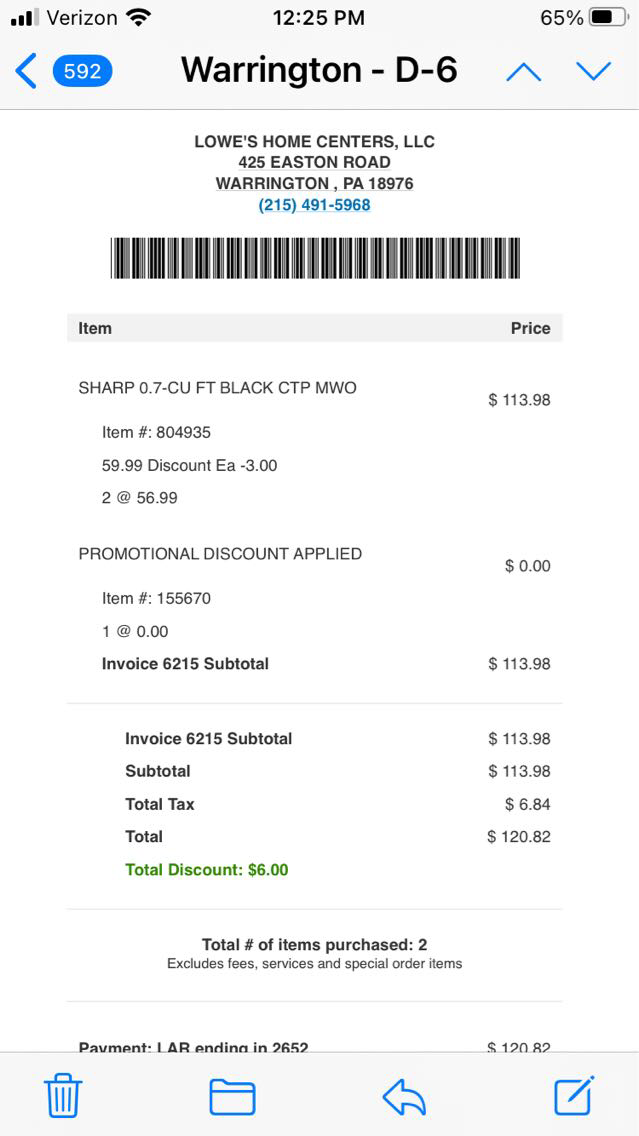Compose a new message

click(x=575, y=1095)
